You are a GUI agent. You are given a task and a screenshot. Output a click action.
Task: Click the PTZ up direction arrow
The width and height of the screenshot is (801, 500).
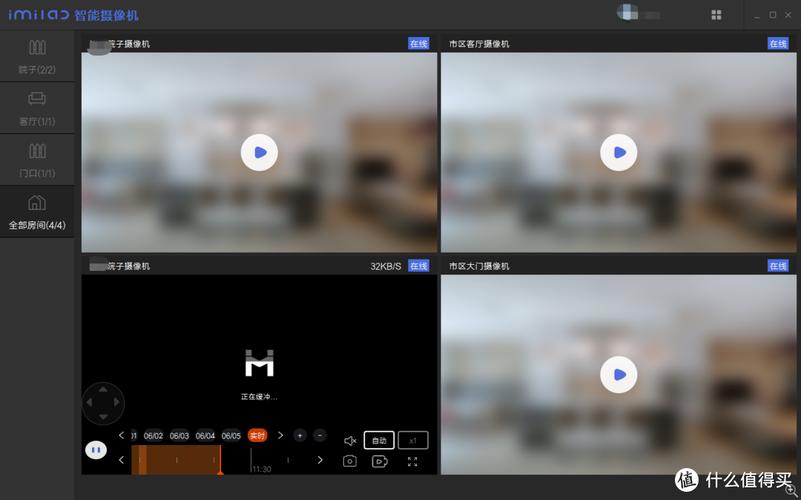(103, 389)
